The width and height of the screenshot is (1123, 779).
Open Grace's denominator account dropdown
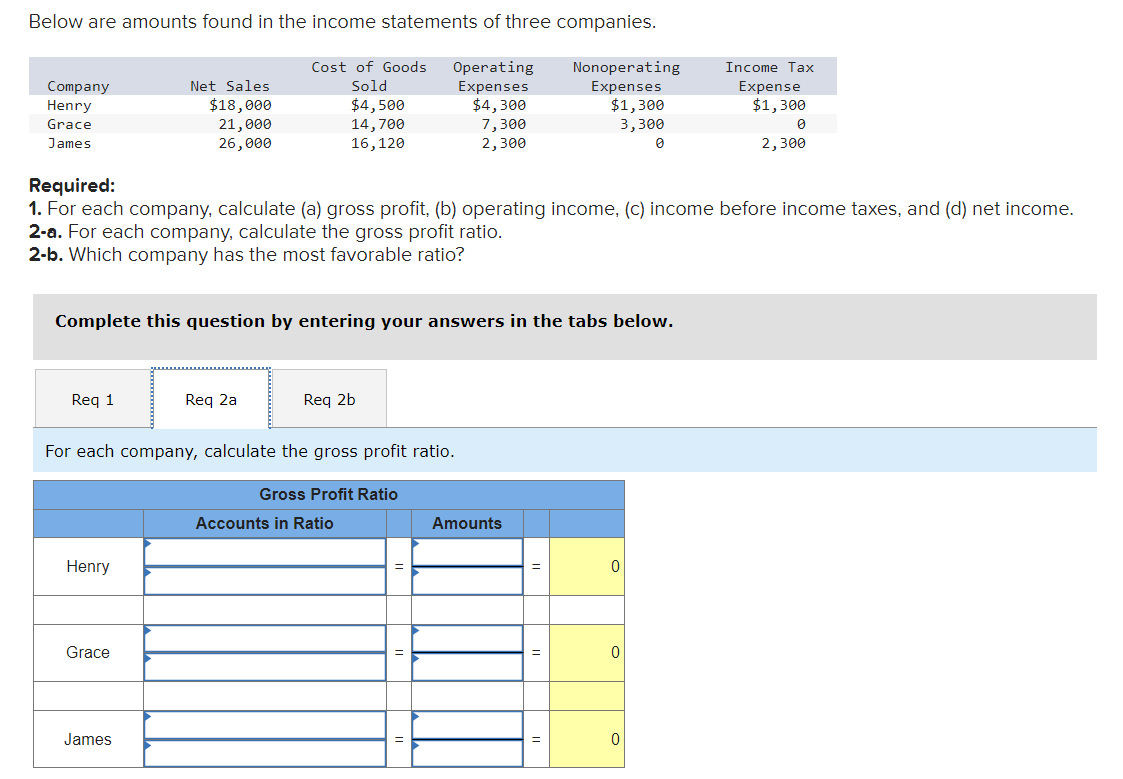tap(264, 667)
